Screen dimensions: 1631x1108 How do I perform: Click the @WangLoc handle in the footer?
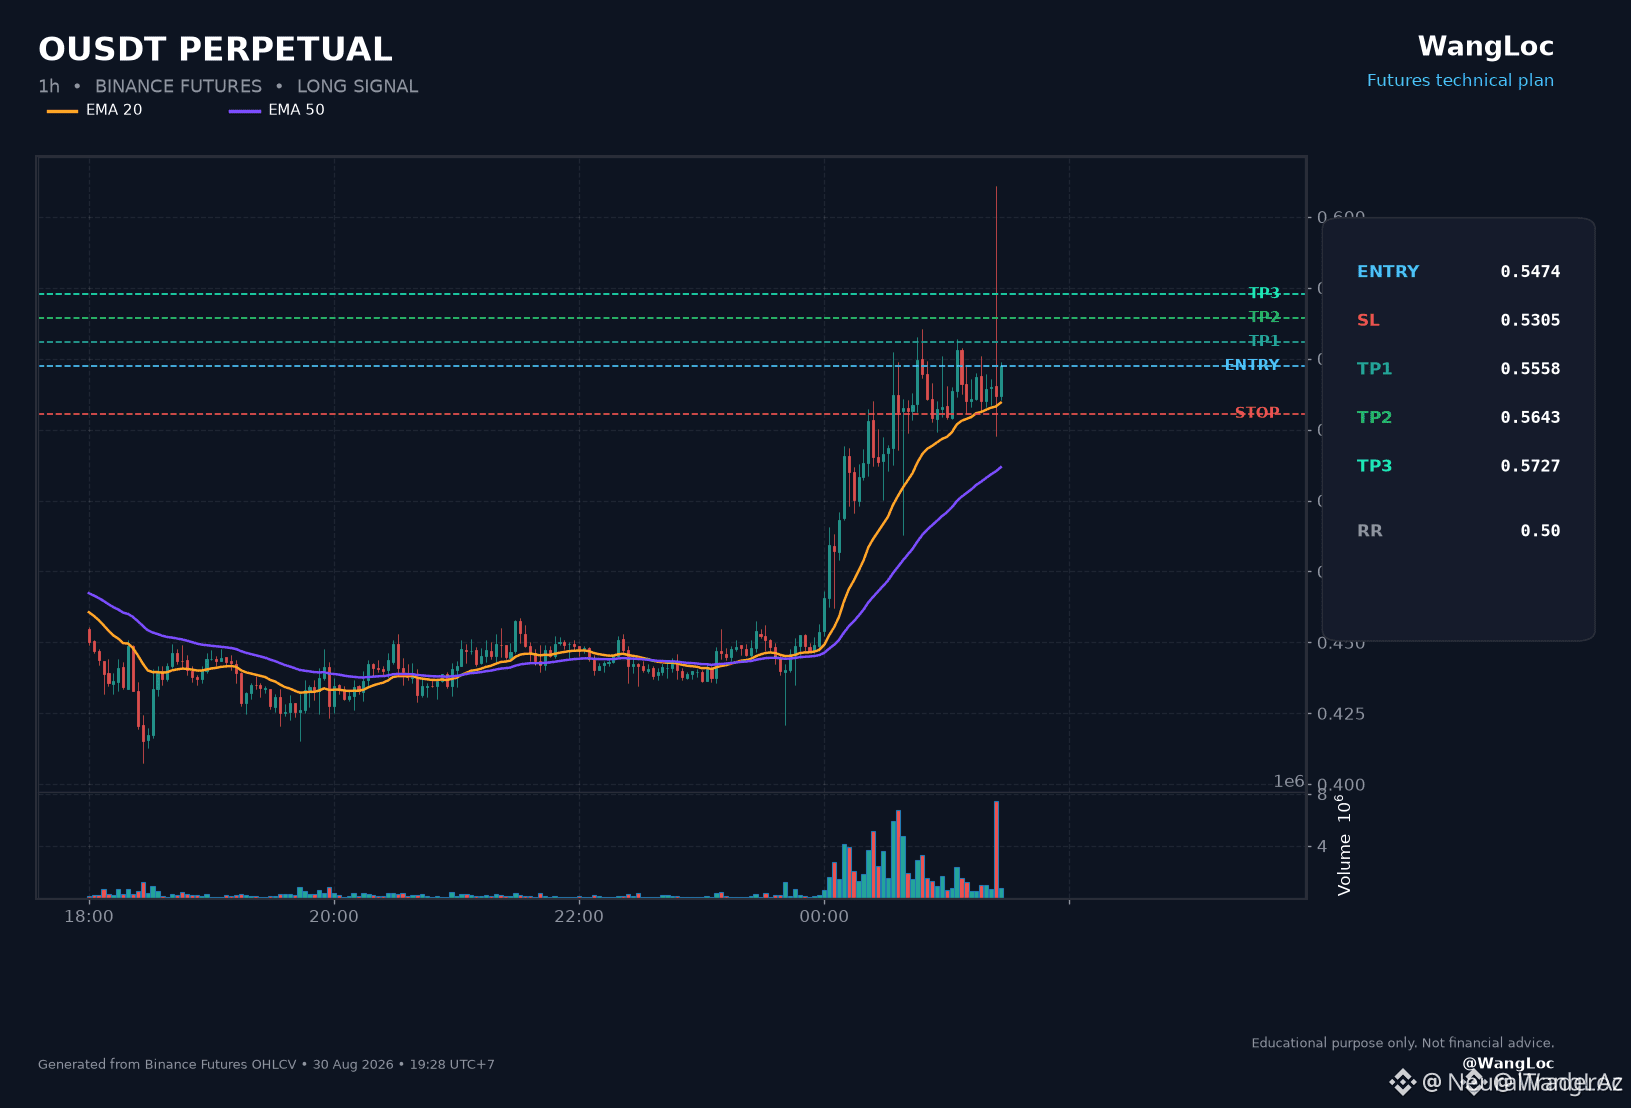tap(1508, 1063)
